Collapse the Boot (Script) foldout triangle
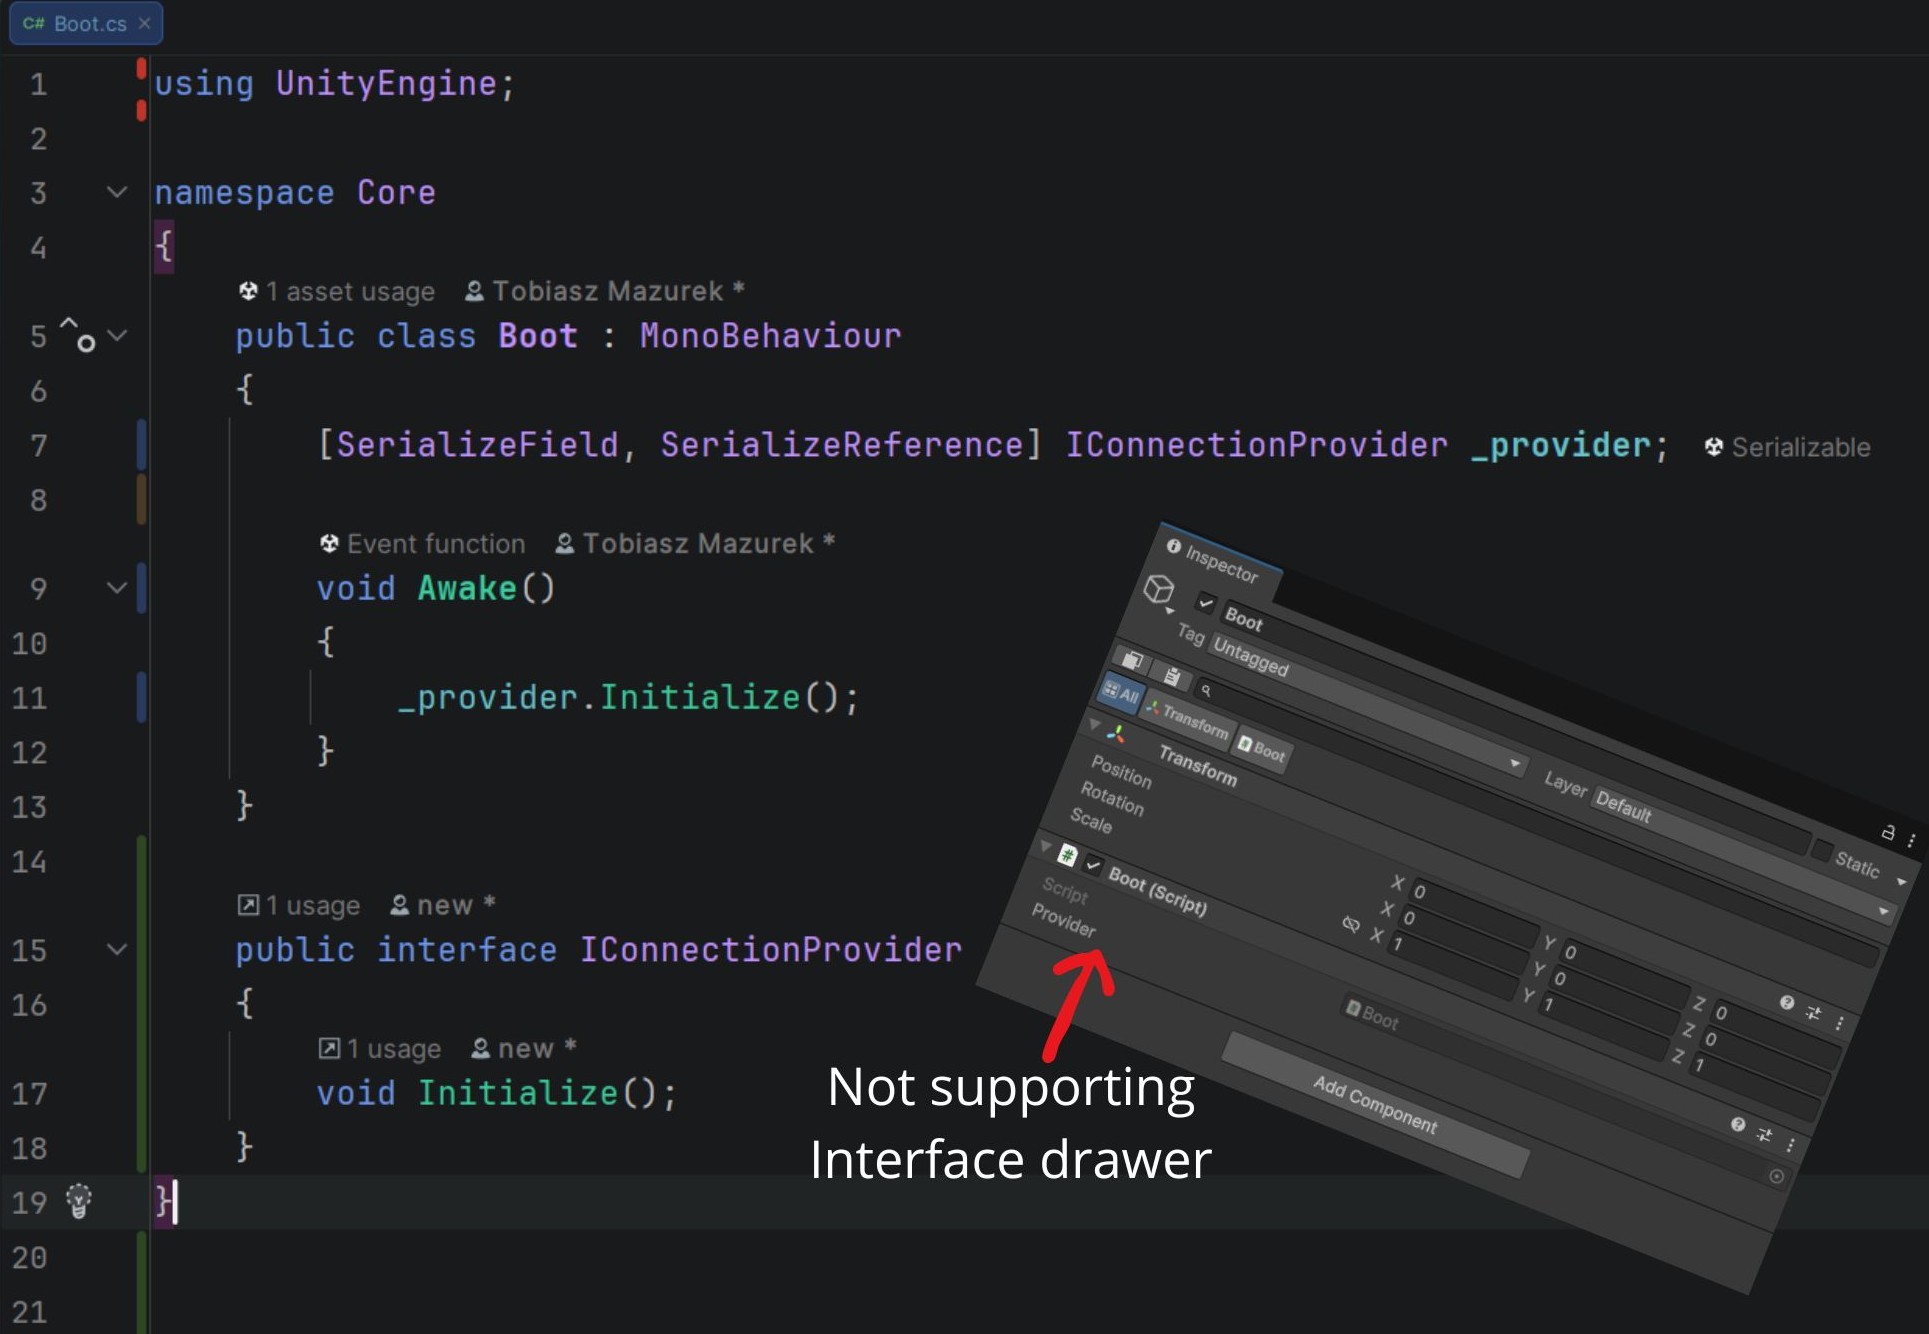1929x1334 pixels. pyautogui.click(x=1046, y=846)
